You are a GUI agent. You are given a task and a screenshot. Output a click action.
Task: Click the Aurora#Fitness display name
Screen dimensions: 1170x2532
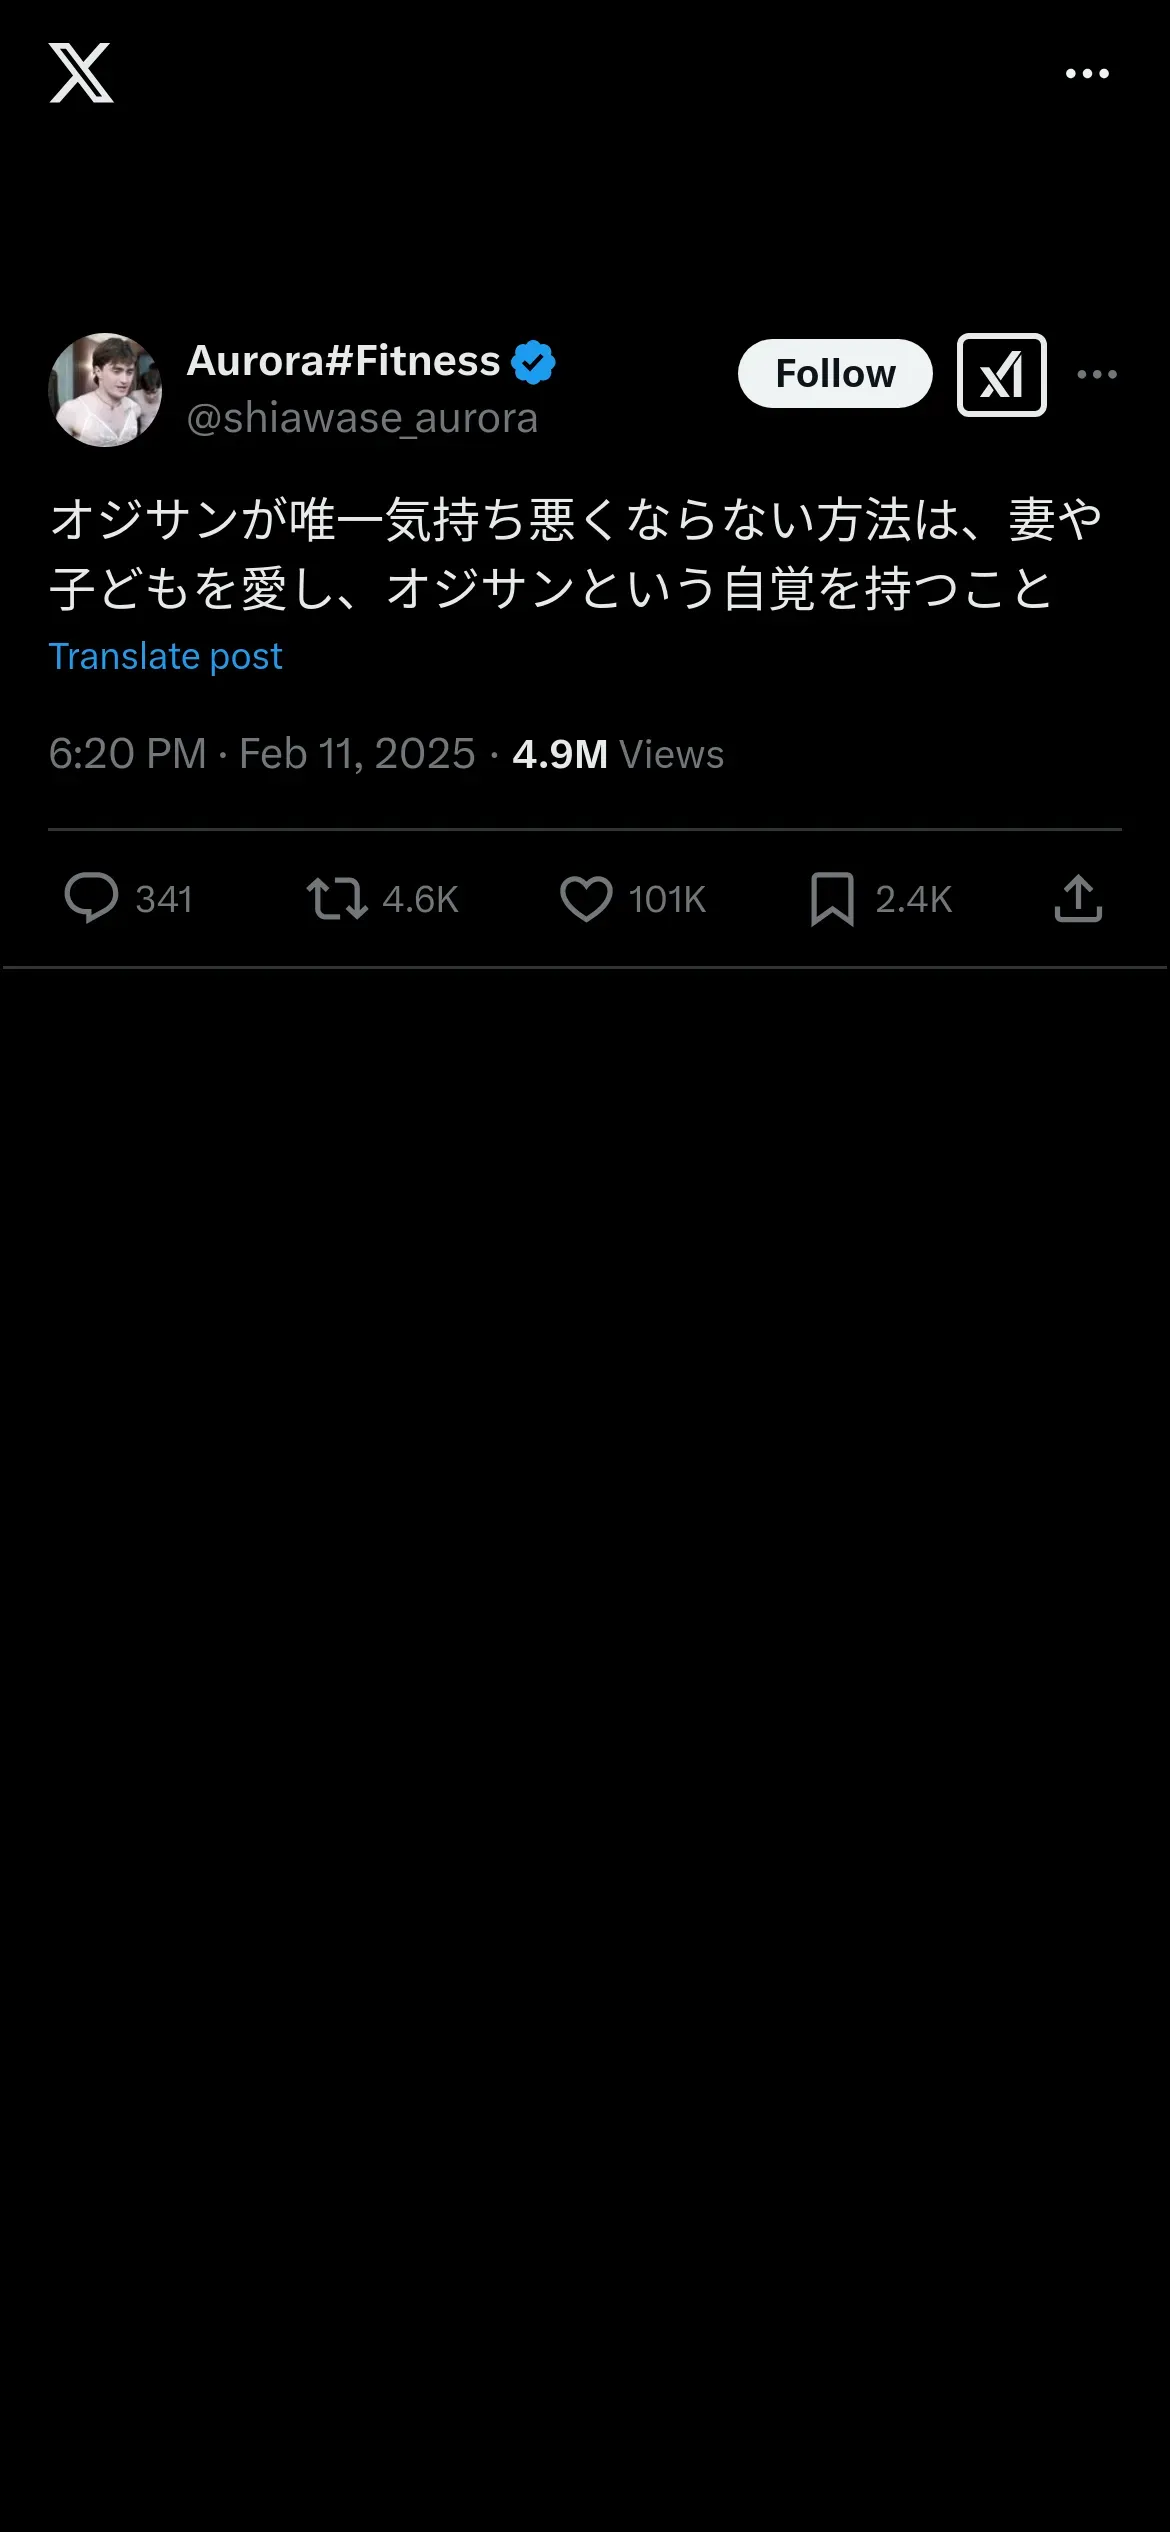[x=343, y=361]
